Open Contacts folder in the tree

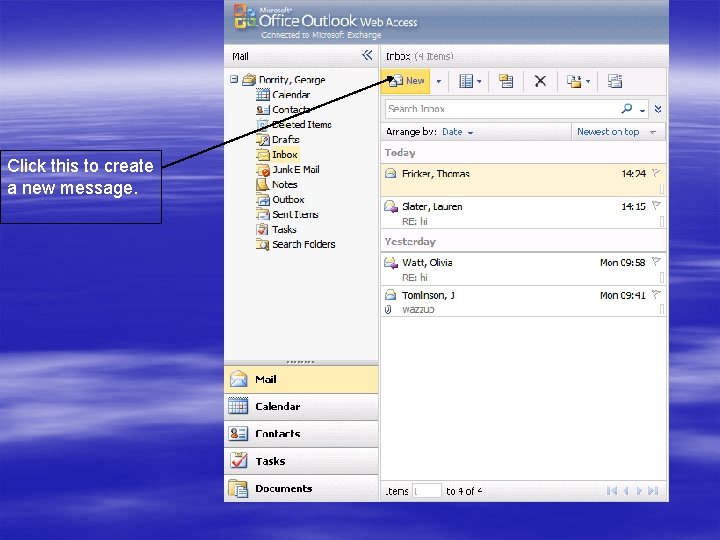pos(291,110)
